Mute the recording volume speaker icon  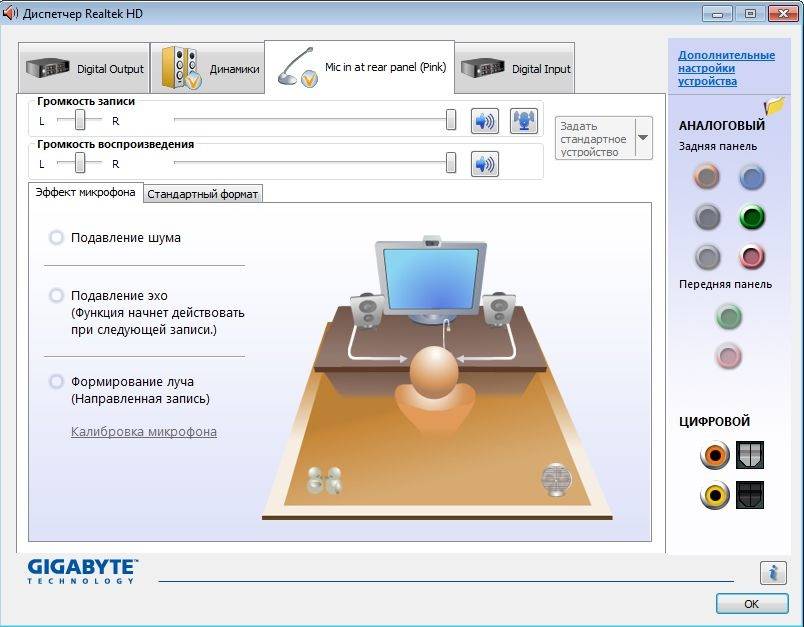(485, 122)
